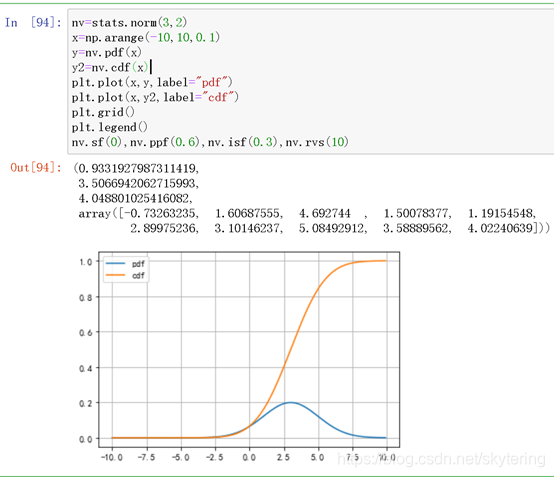
Task: Click the plt.plot pdf label line
Action: [152, 83]
